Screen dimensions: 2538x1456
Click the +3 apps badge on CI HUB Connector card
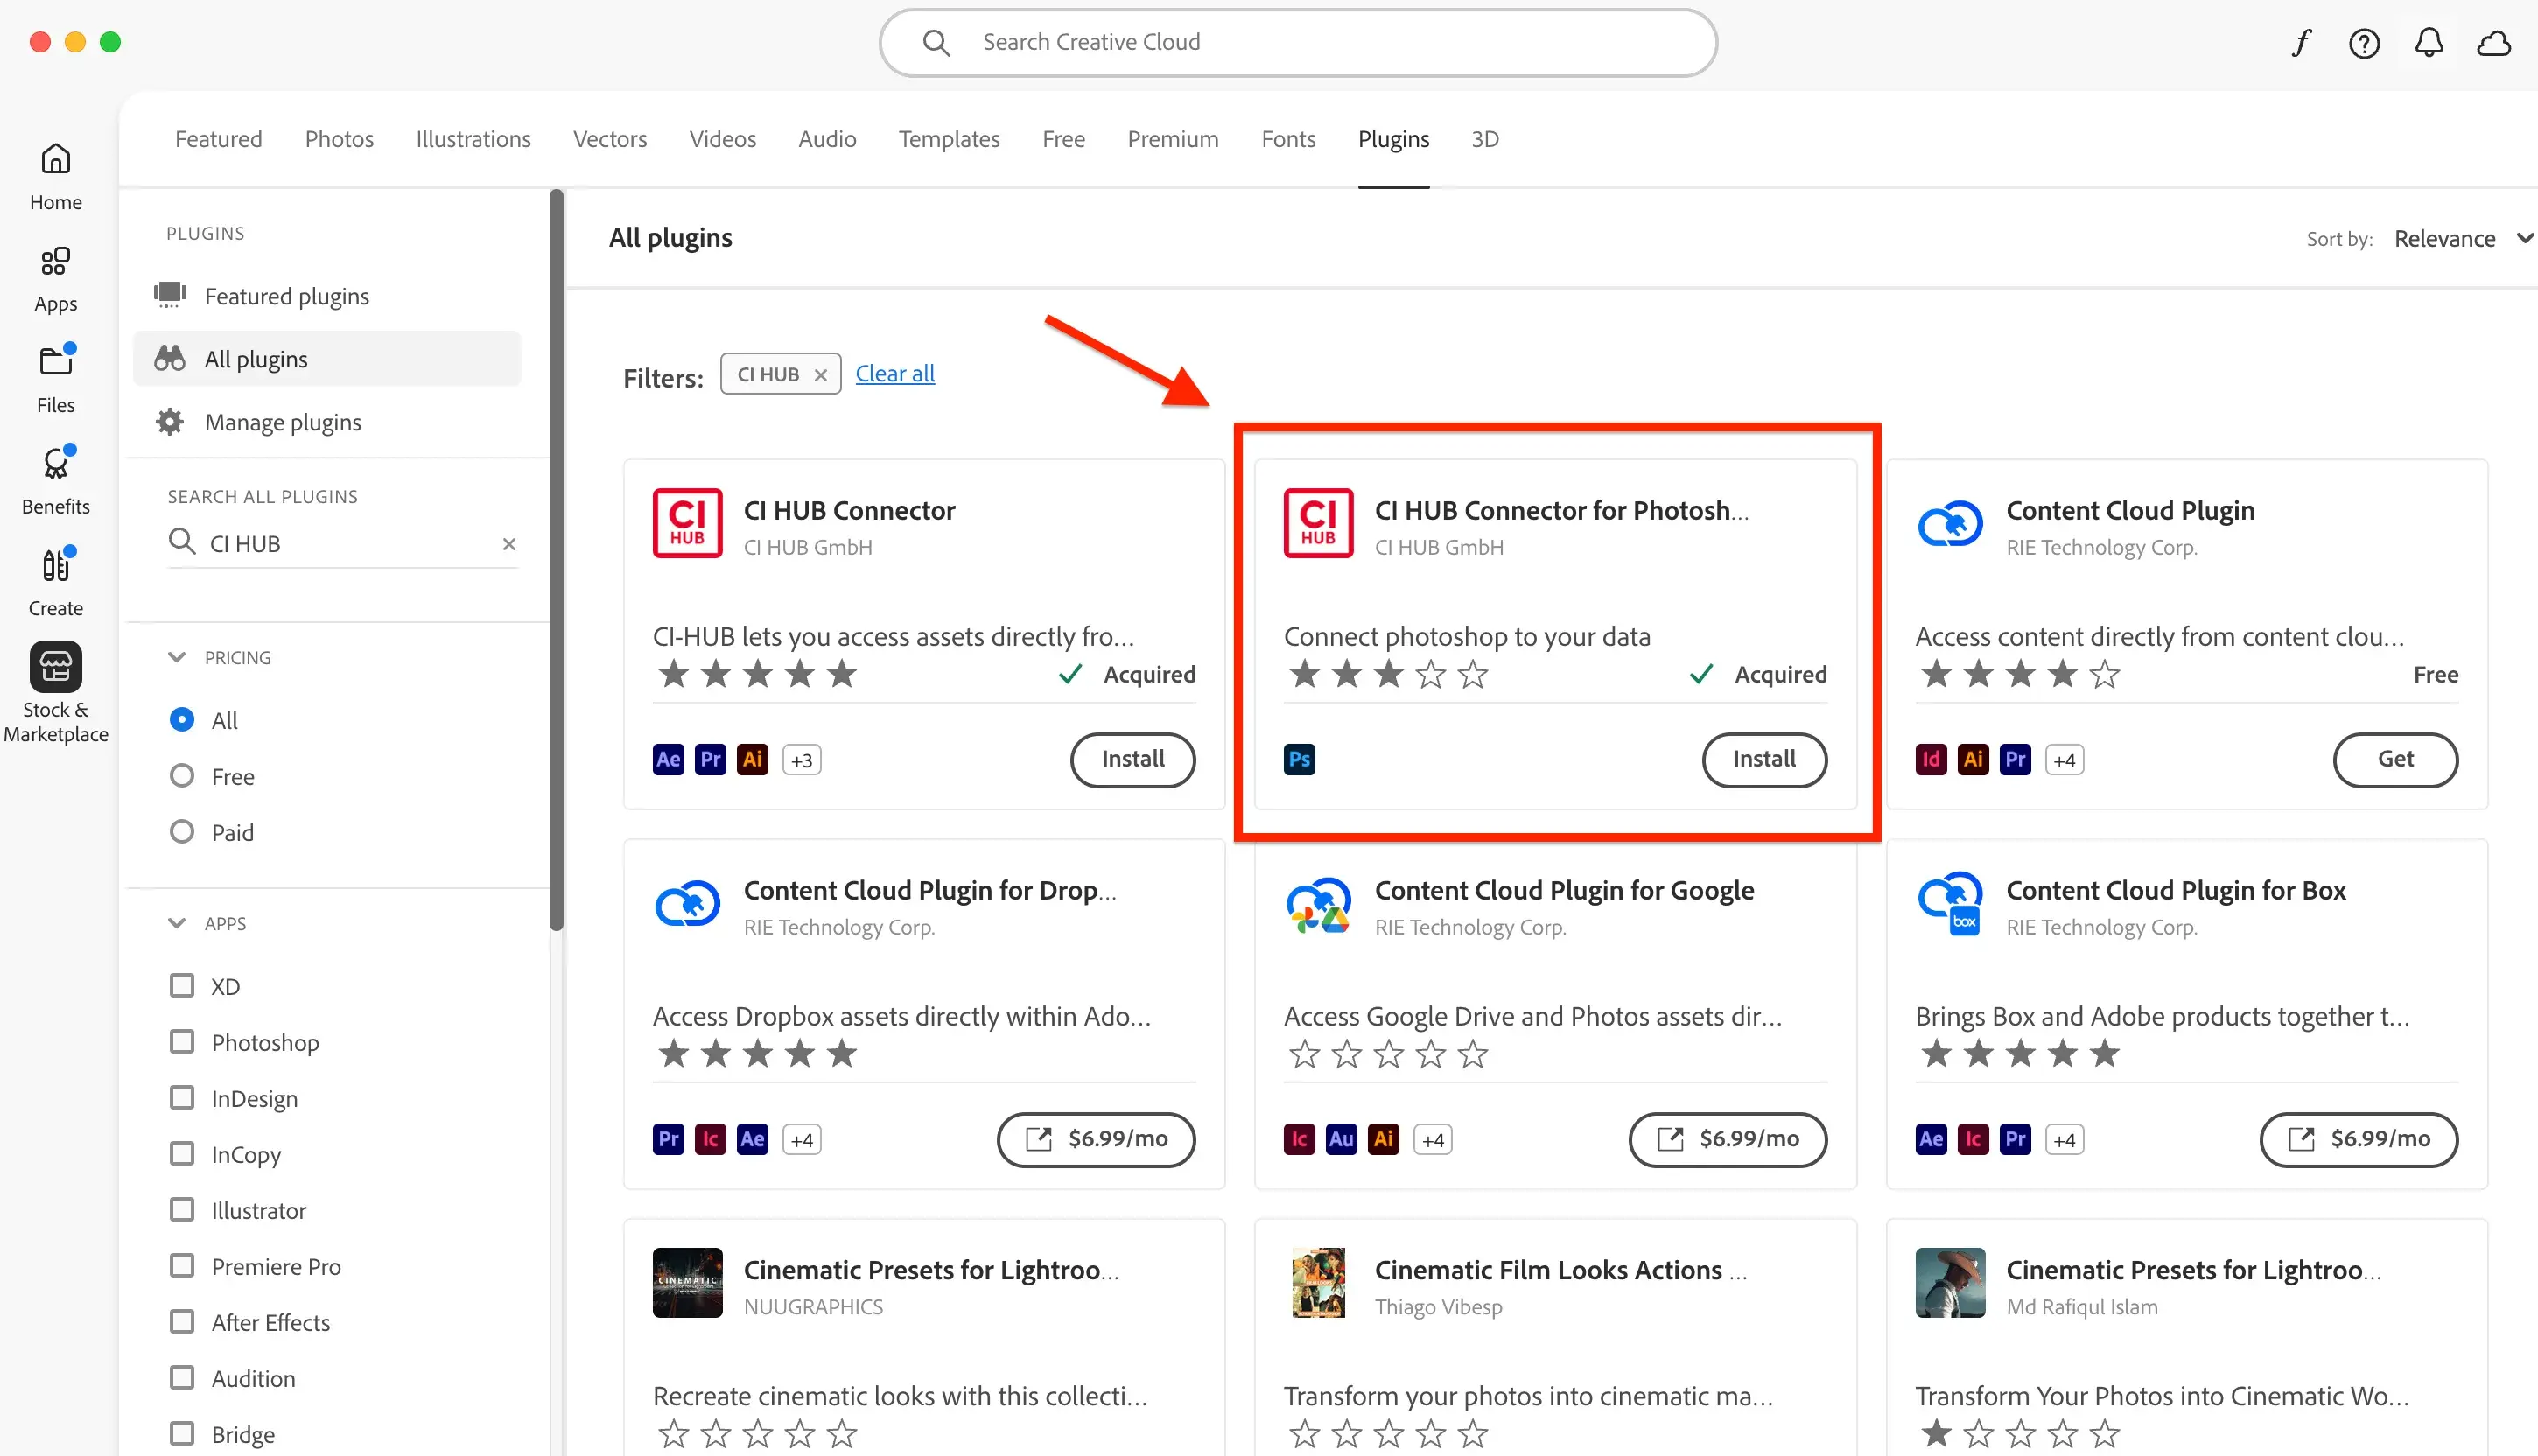pyautogui.click(x=801, y=760)
